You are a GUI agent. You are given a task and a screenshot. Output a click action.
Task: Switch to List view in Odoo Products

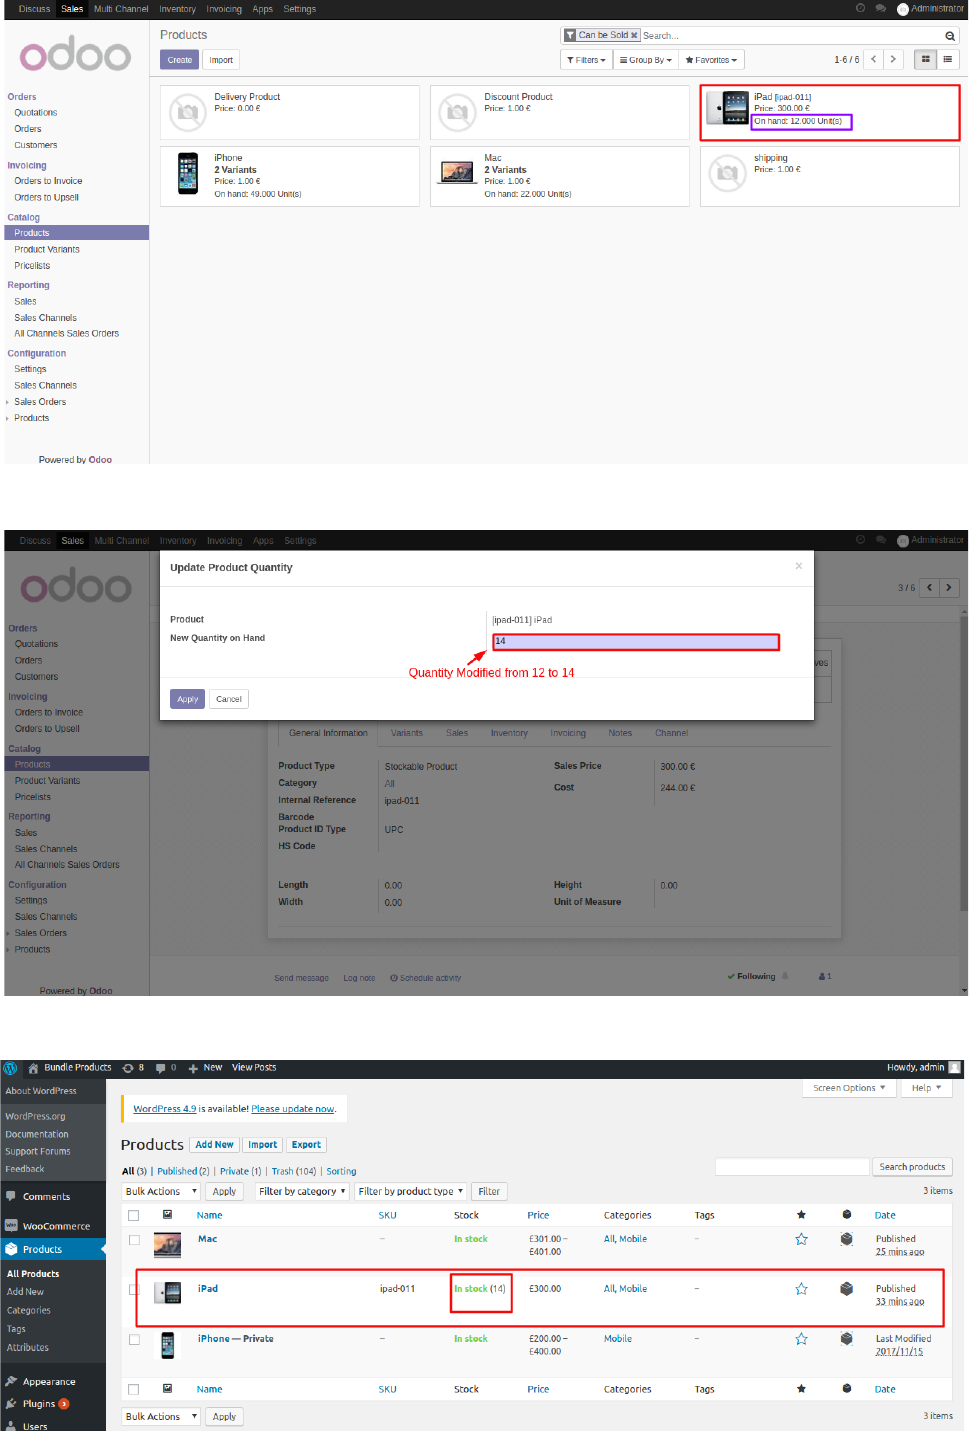[x=948, y=60]
